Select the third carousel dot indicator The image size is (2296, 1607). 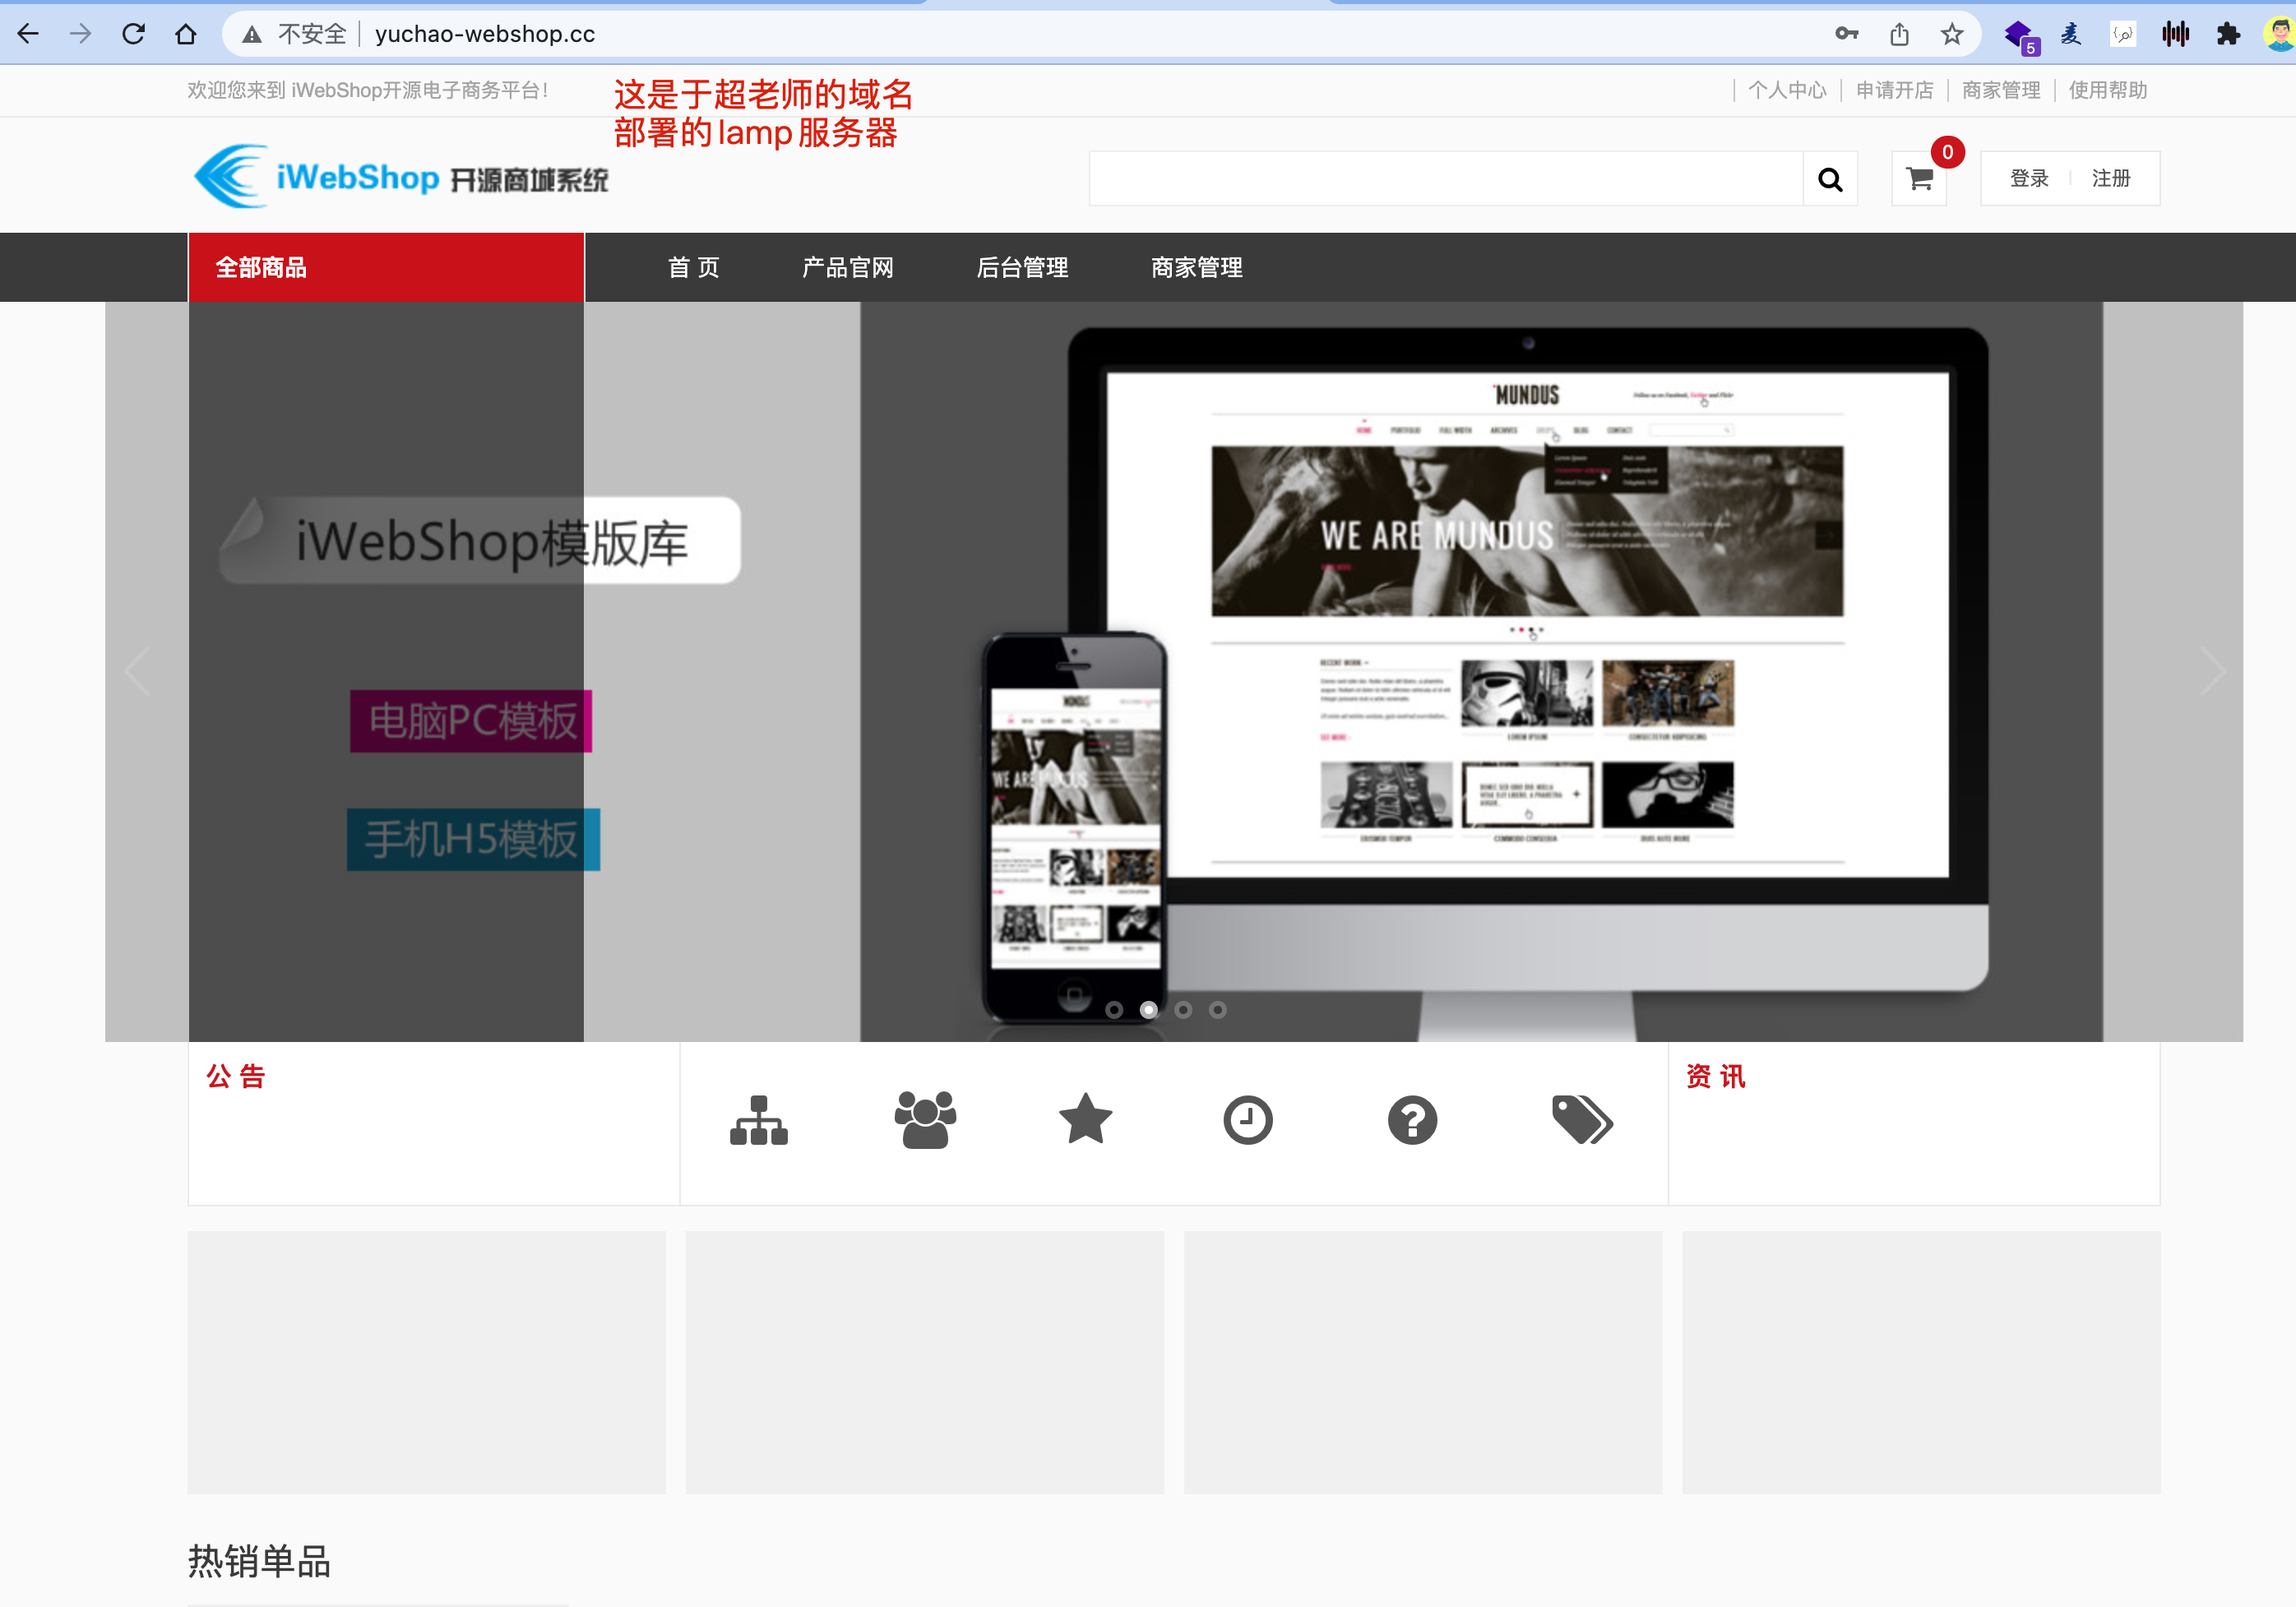[x=1183, y=1010]
